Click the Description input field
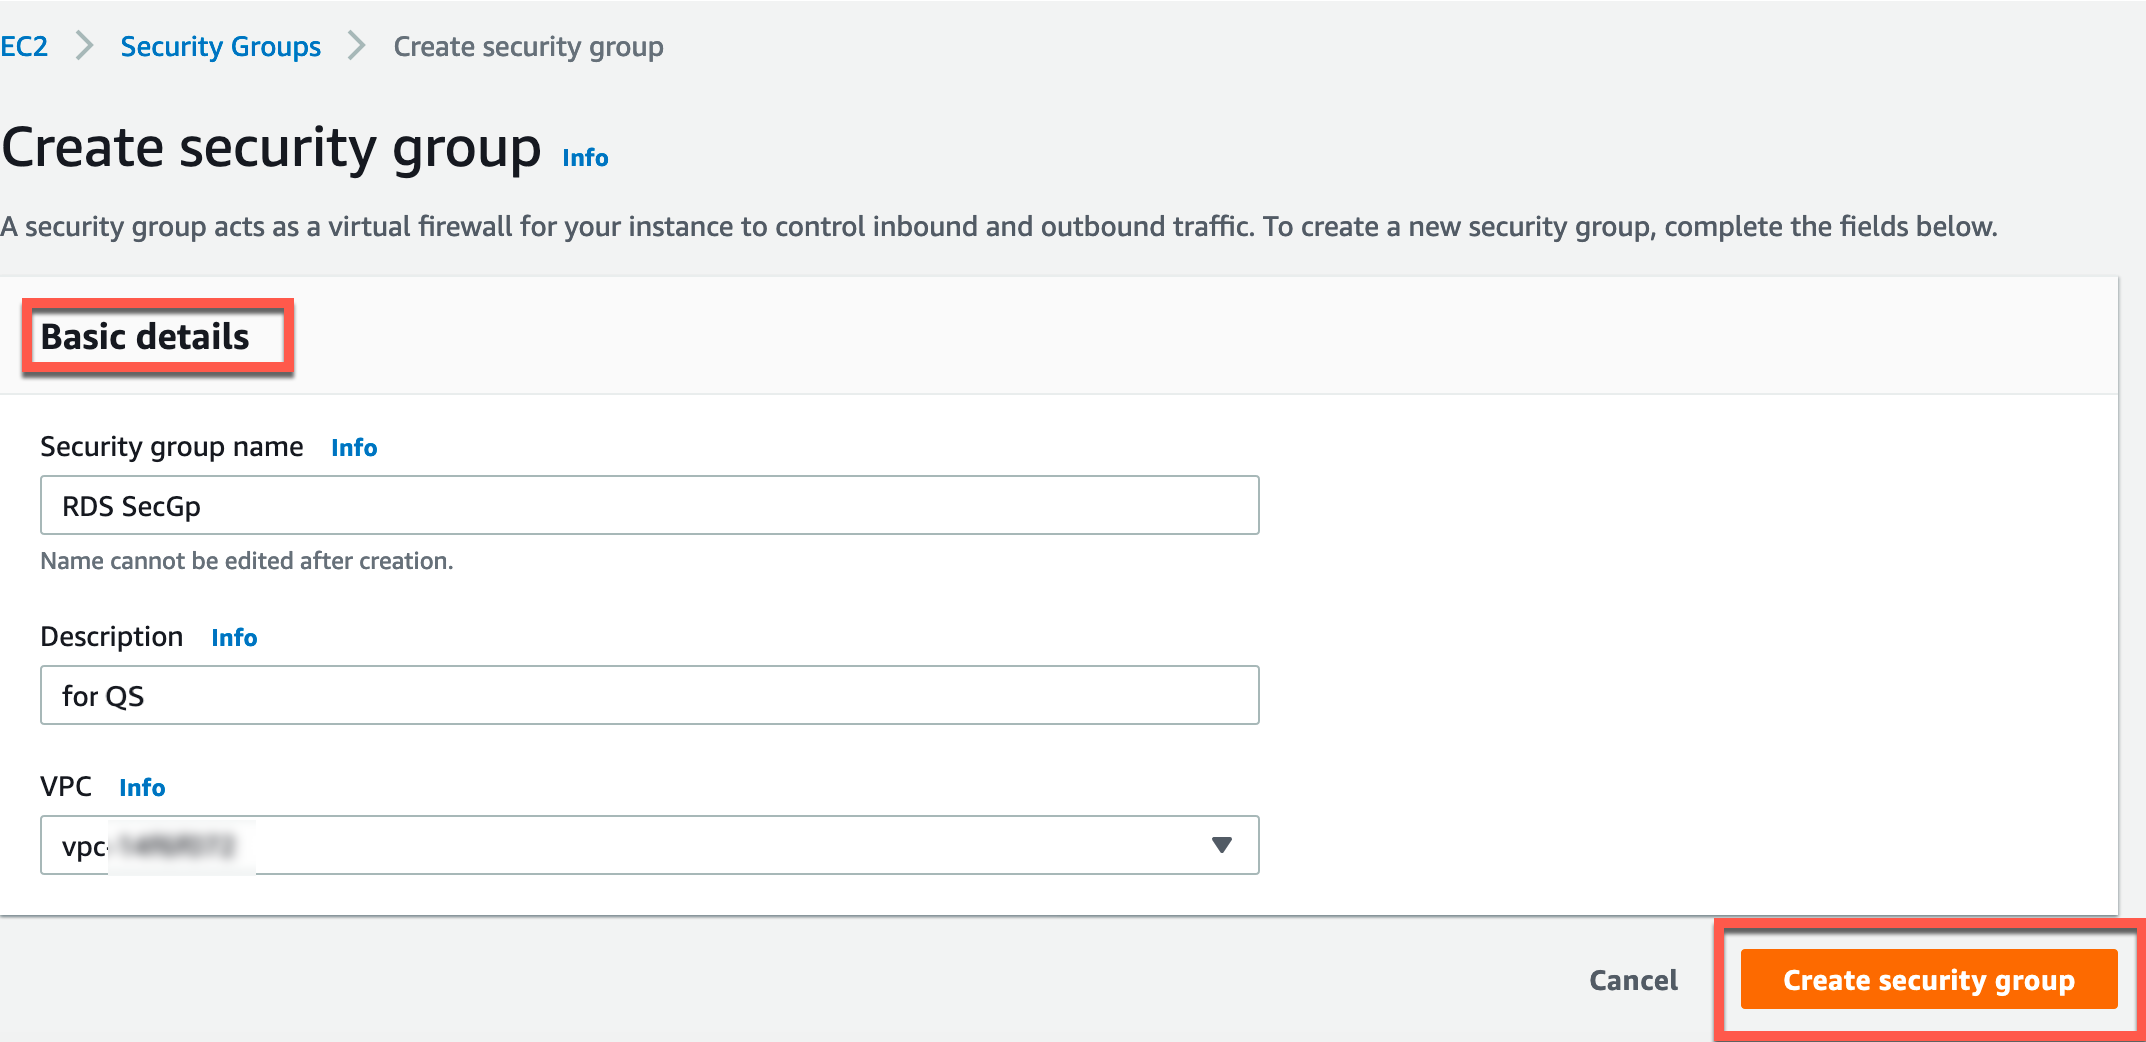 click(649, 696)
